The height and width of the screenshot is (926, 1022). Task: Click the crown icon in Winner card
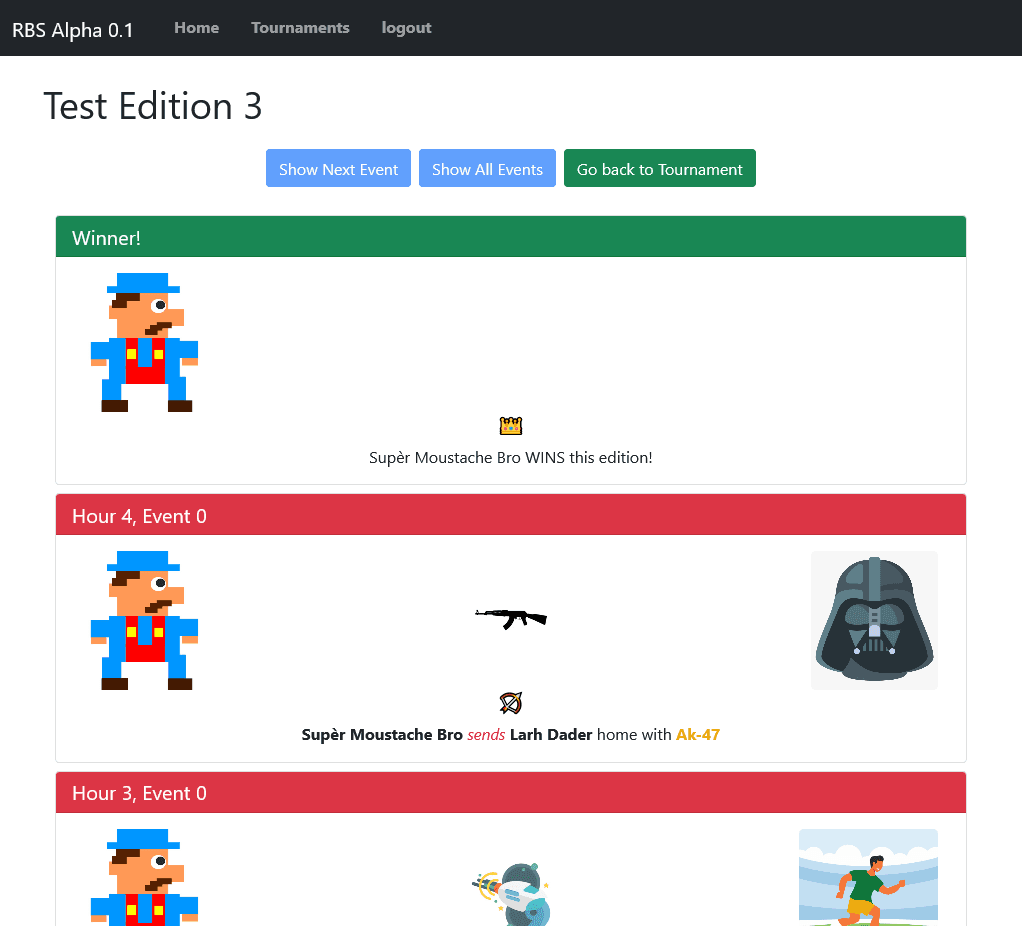coord(511,426)
